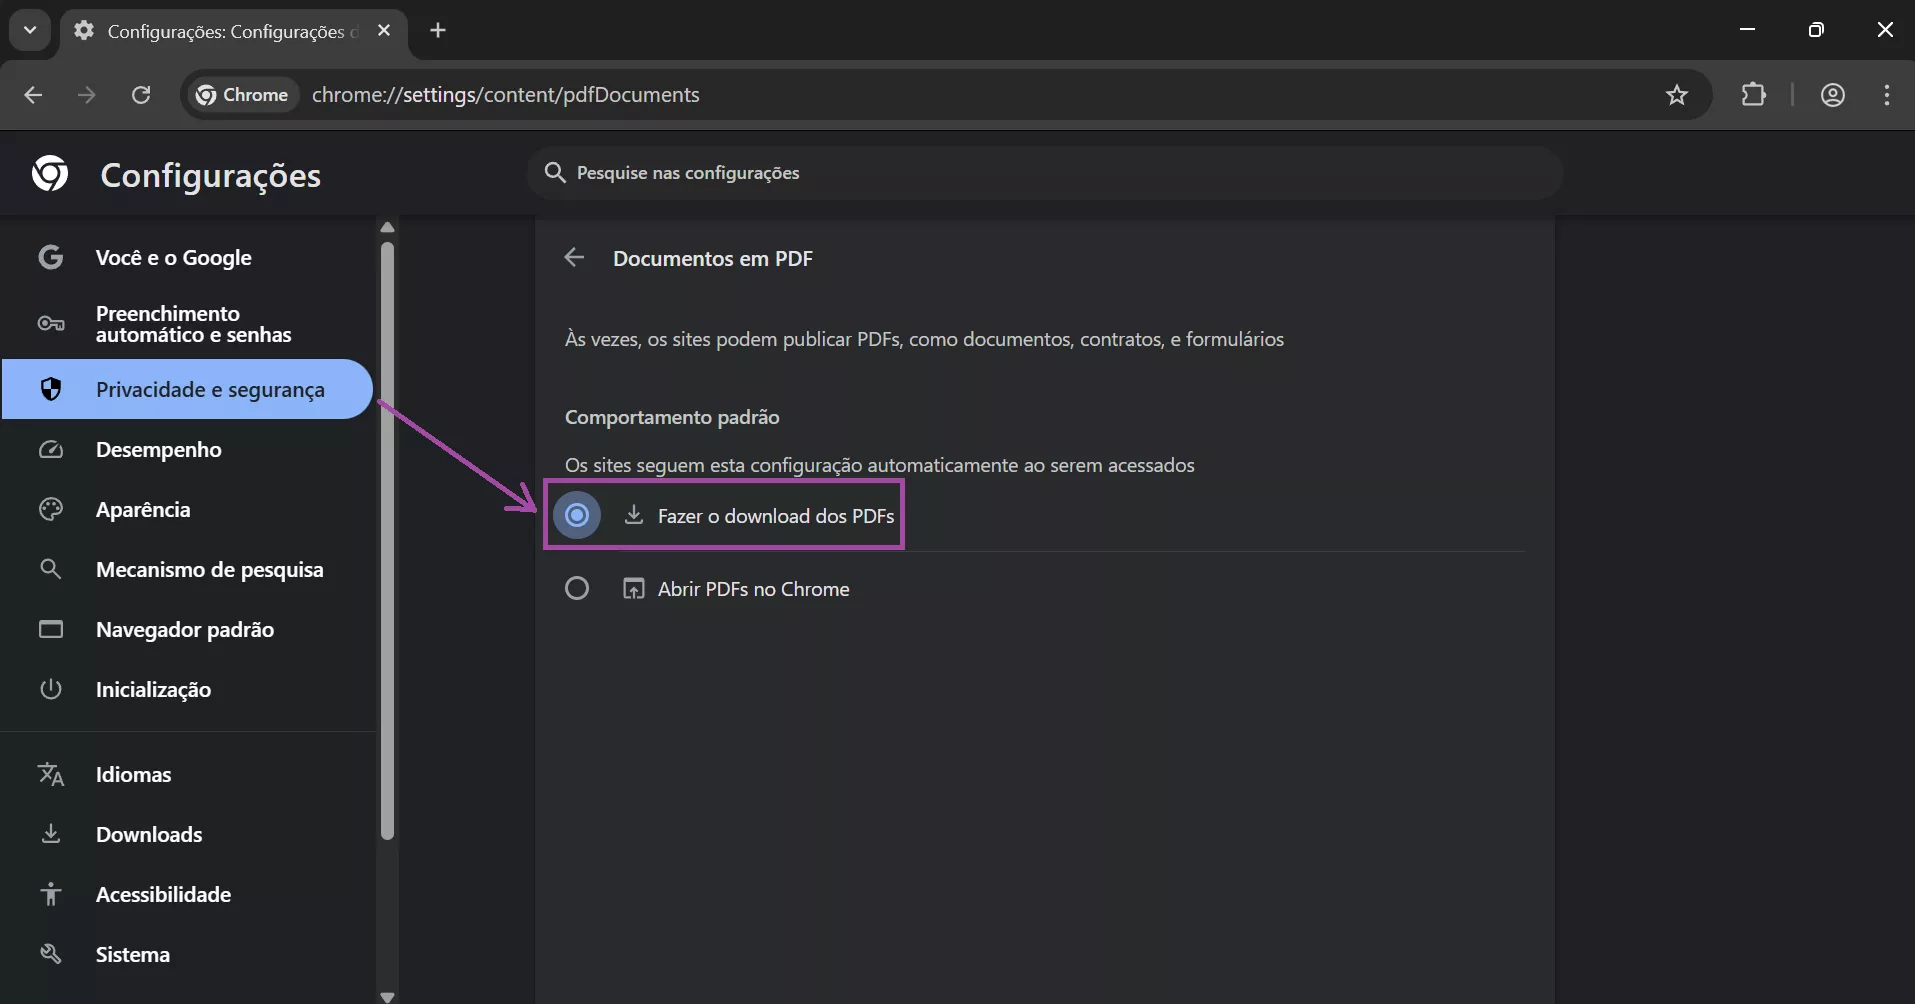The image size is (1915, 1004).
Task: Click the Sistema wrench icon
Action: click(51, 954)
